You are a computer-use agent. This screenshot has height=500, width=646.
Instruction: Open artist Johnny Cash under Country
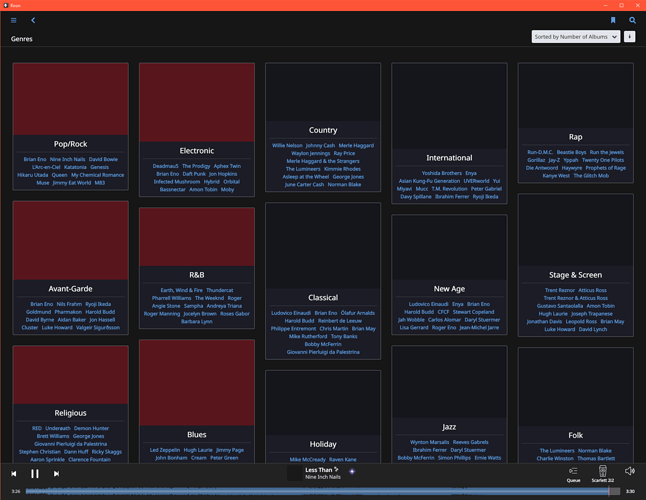click(x=320, y=145)
